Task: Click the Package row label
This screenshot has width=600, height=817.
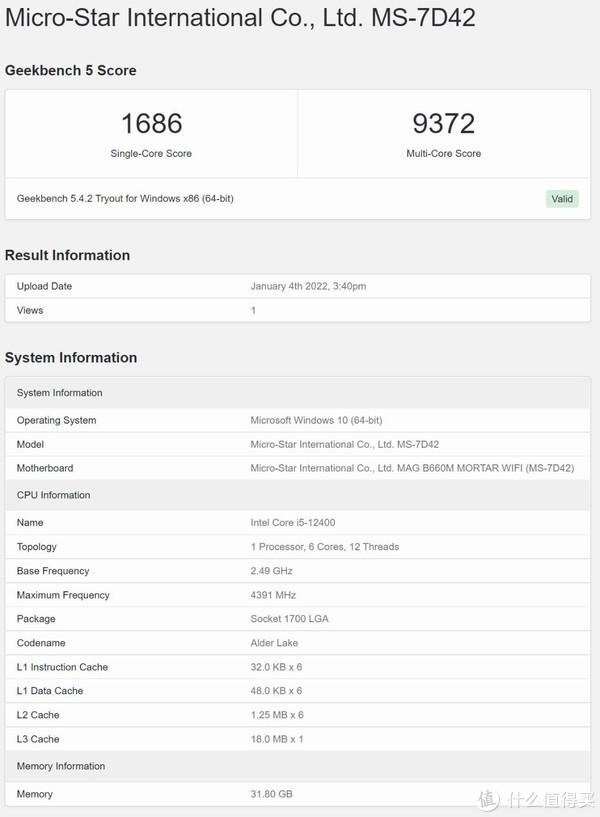Action: click(36, 618)
